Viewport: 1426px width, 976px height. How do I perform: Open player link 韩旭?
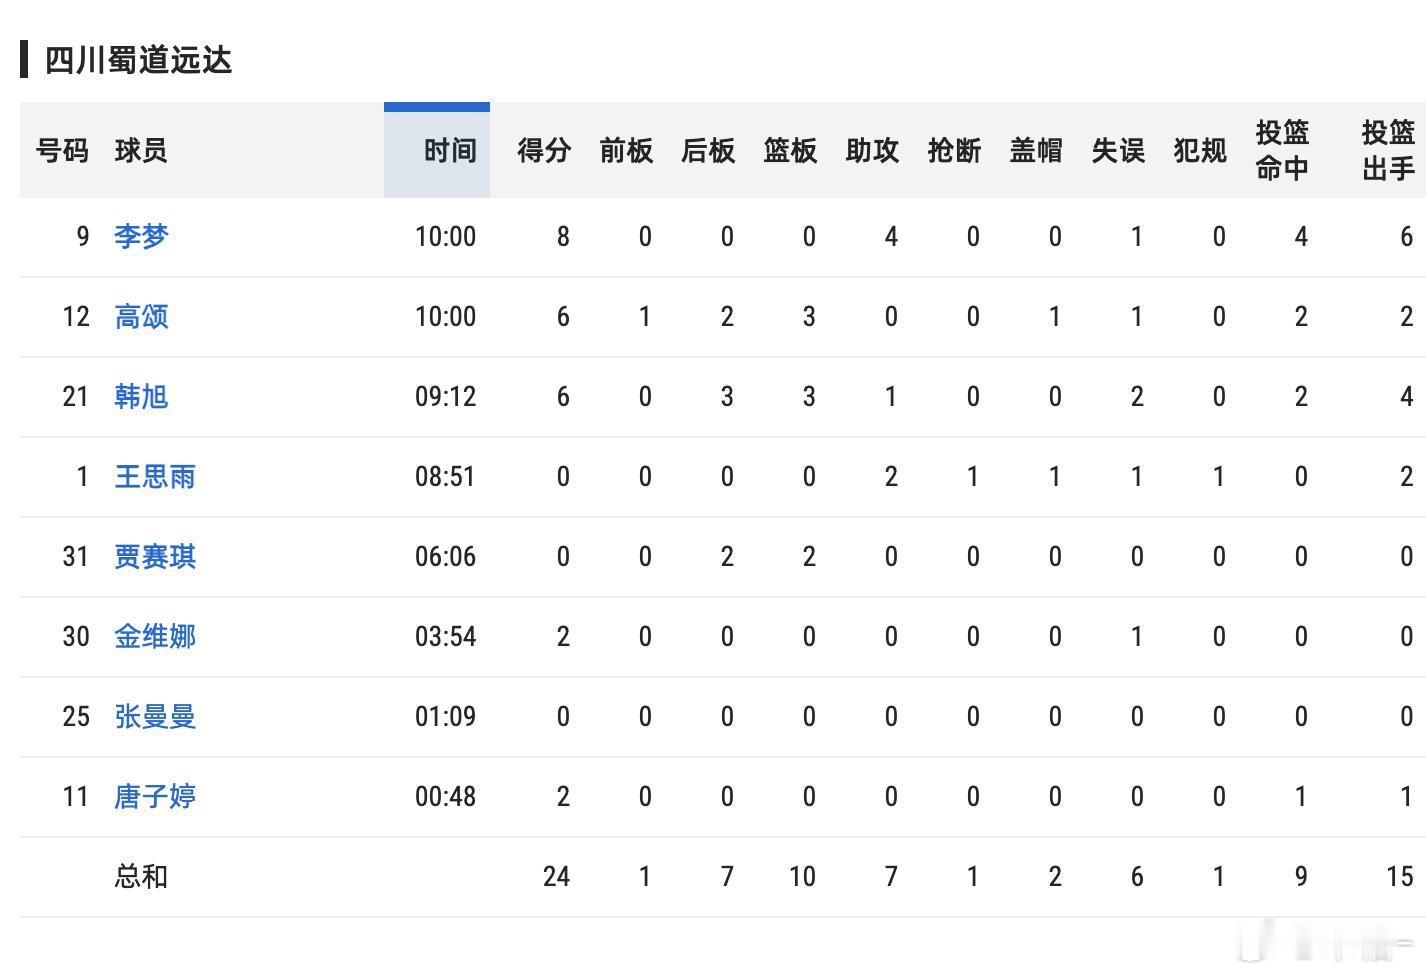point(141,397)
